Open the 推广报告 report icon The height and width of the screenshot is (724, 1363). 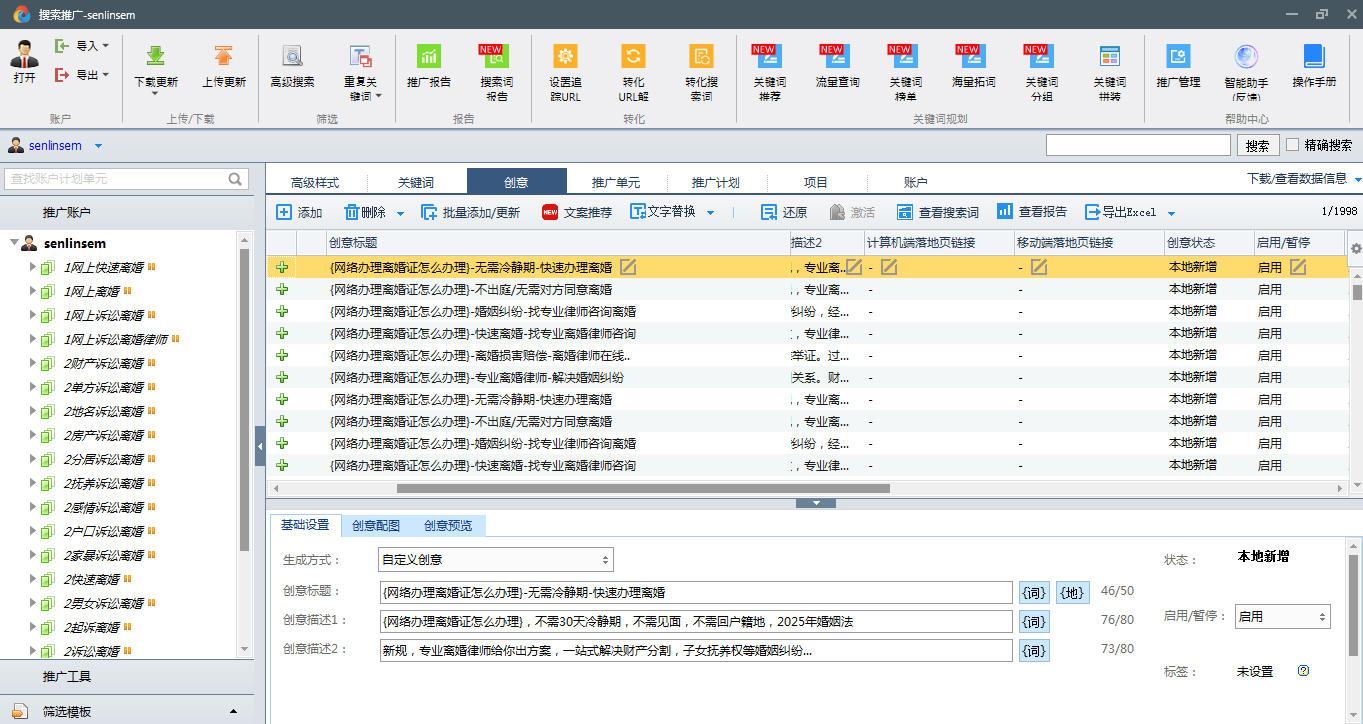[428, 57]
